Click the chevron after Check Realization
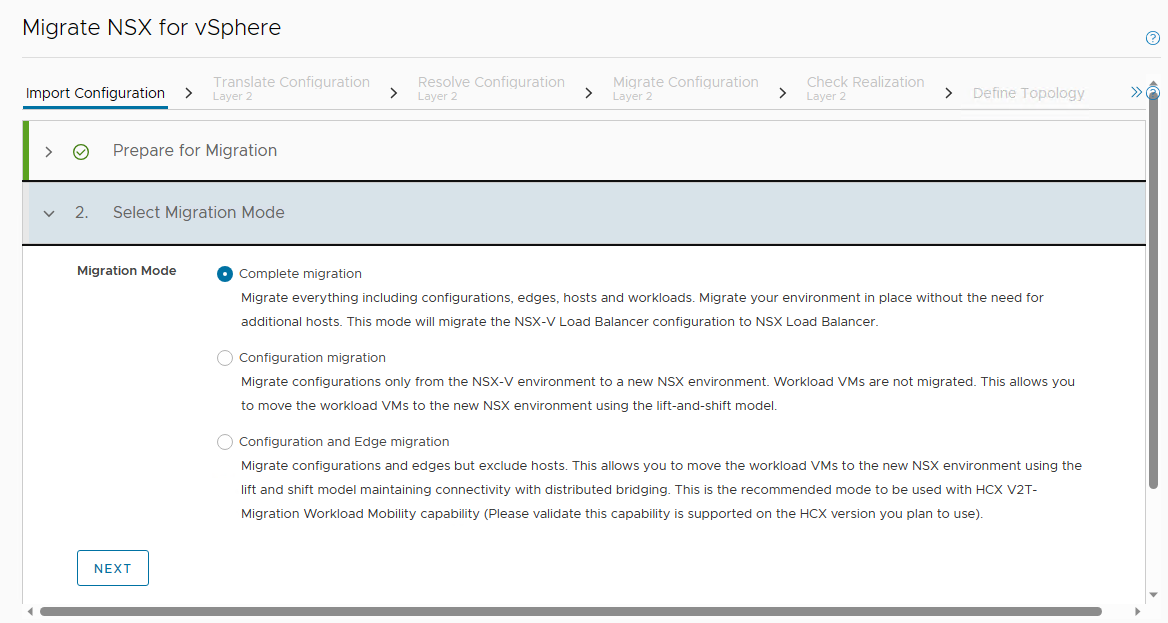1168x623 pixels. (x=949, y=93)
